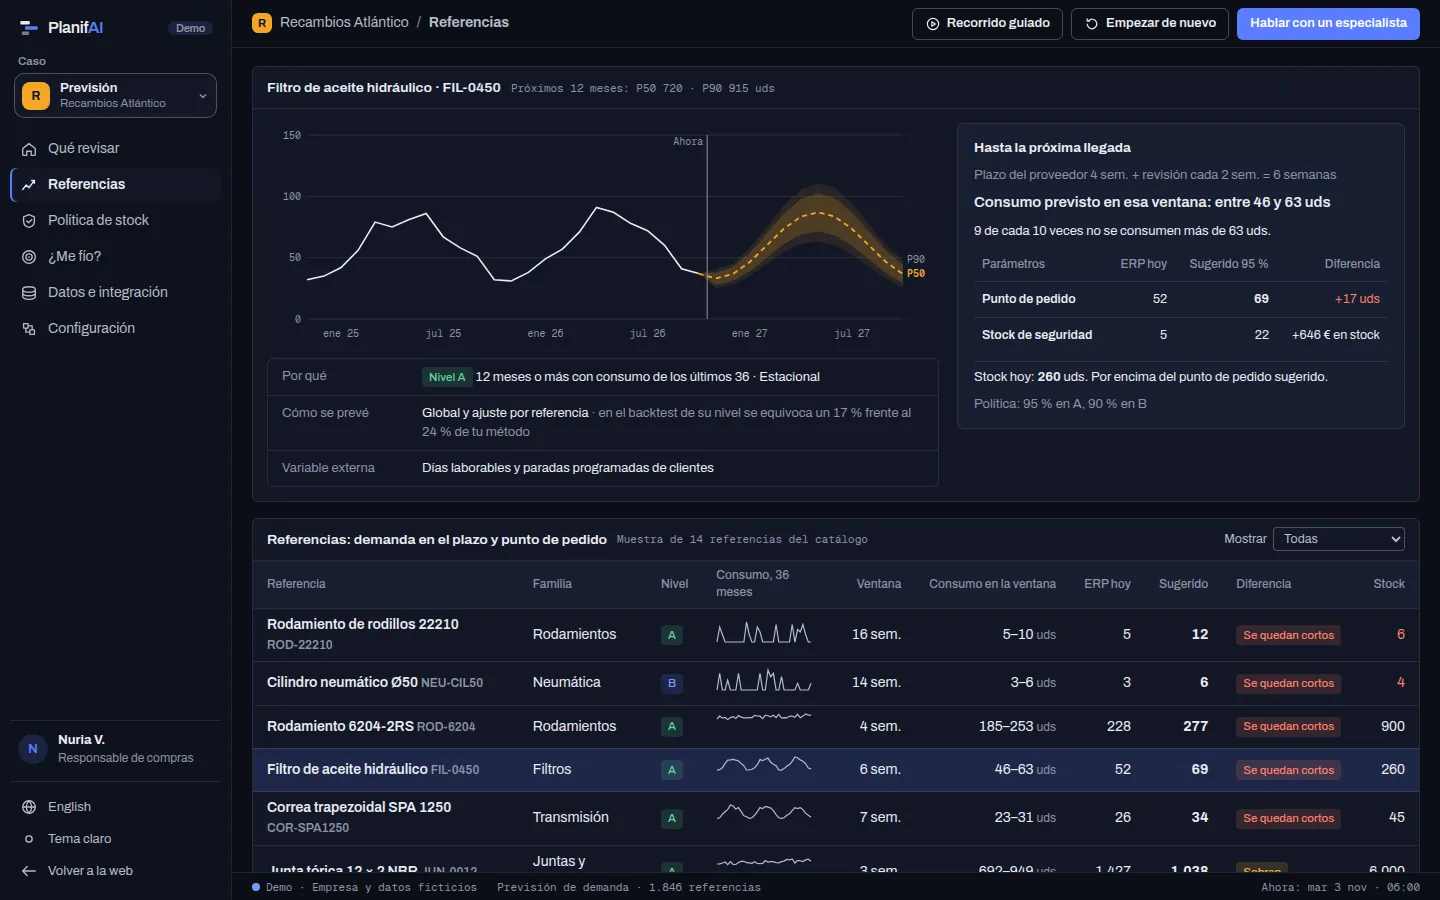Click the level A badge for Rodamiento de rodillos 22210
The width and height of the screenshot is (1440, 900).
coord(672,635)
